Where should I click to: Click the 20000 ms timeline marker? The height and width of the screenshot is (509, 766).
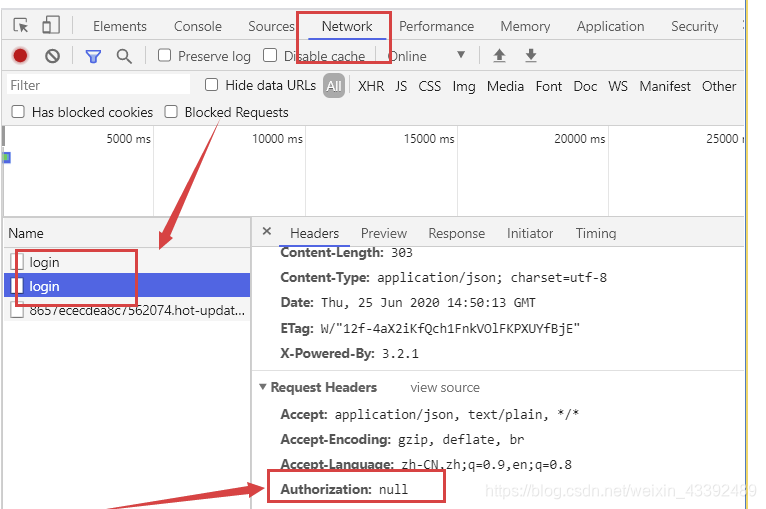coord(579,139)
